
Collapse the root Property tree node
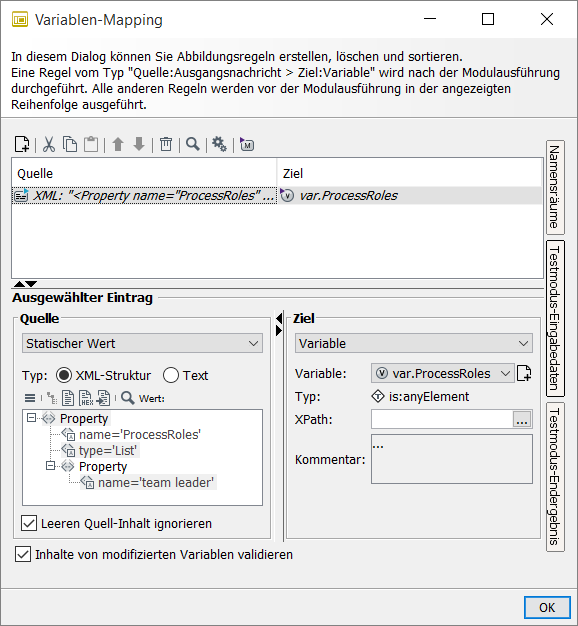[31, 418]
